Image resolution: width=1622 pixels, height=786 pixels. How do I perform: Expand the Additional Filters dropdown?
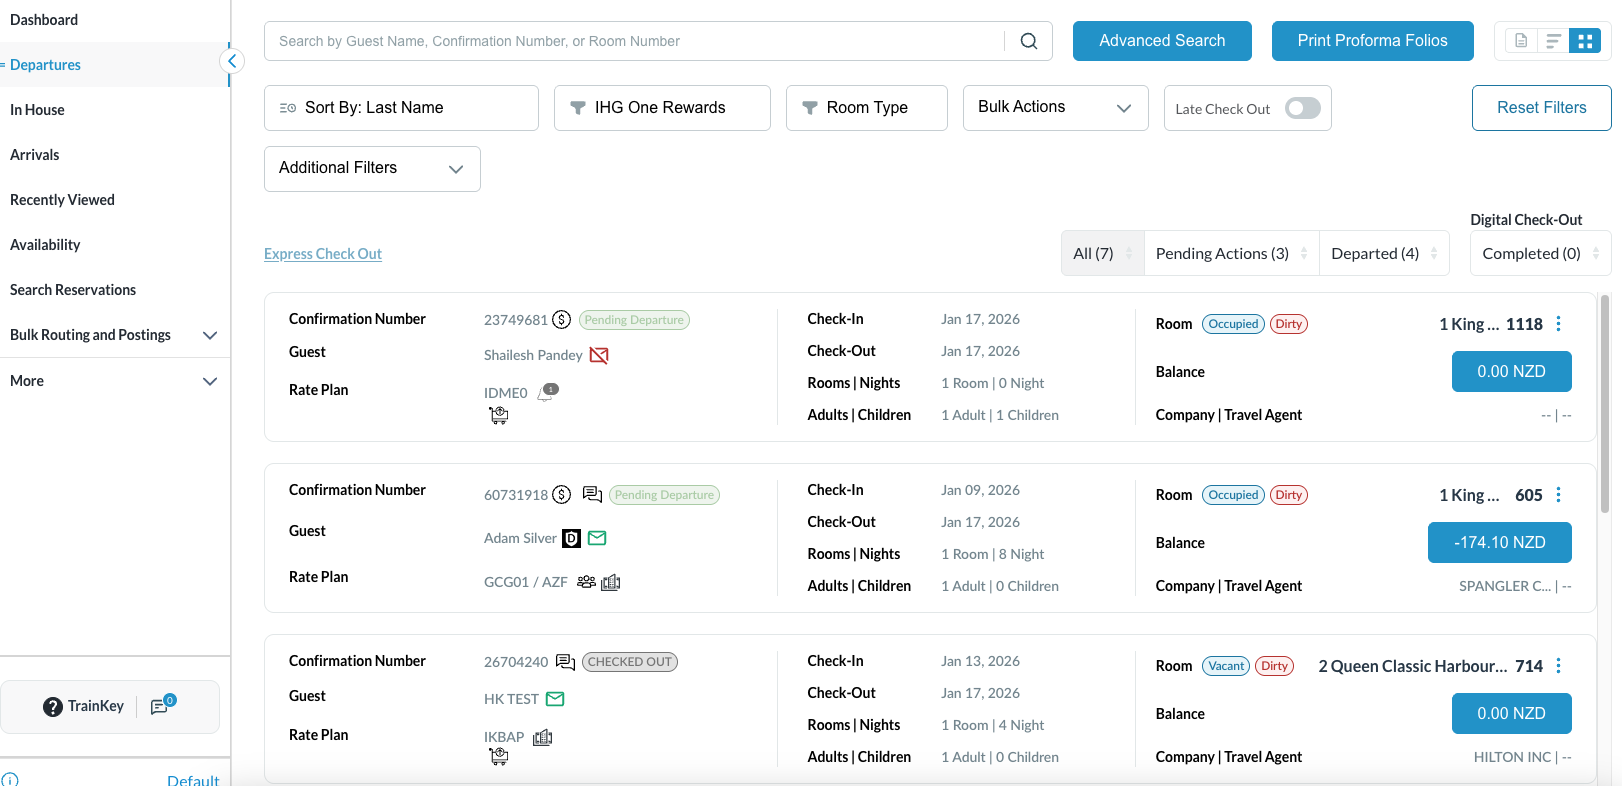[372, 169]
